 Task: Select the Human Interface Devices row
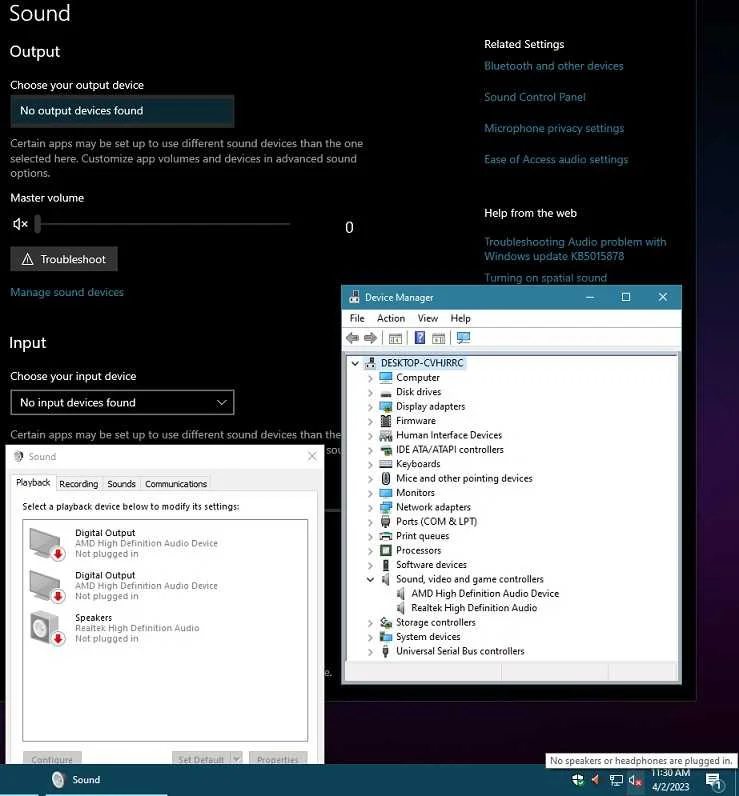point(449,435)
